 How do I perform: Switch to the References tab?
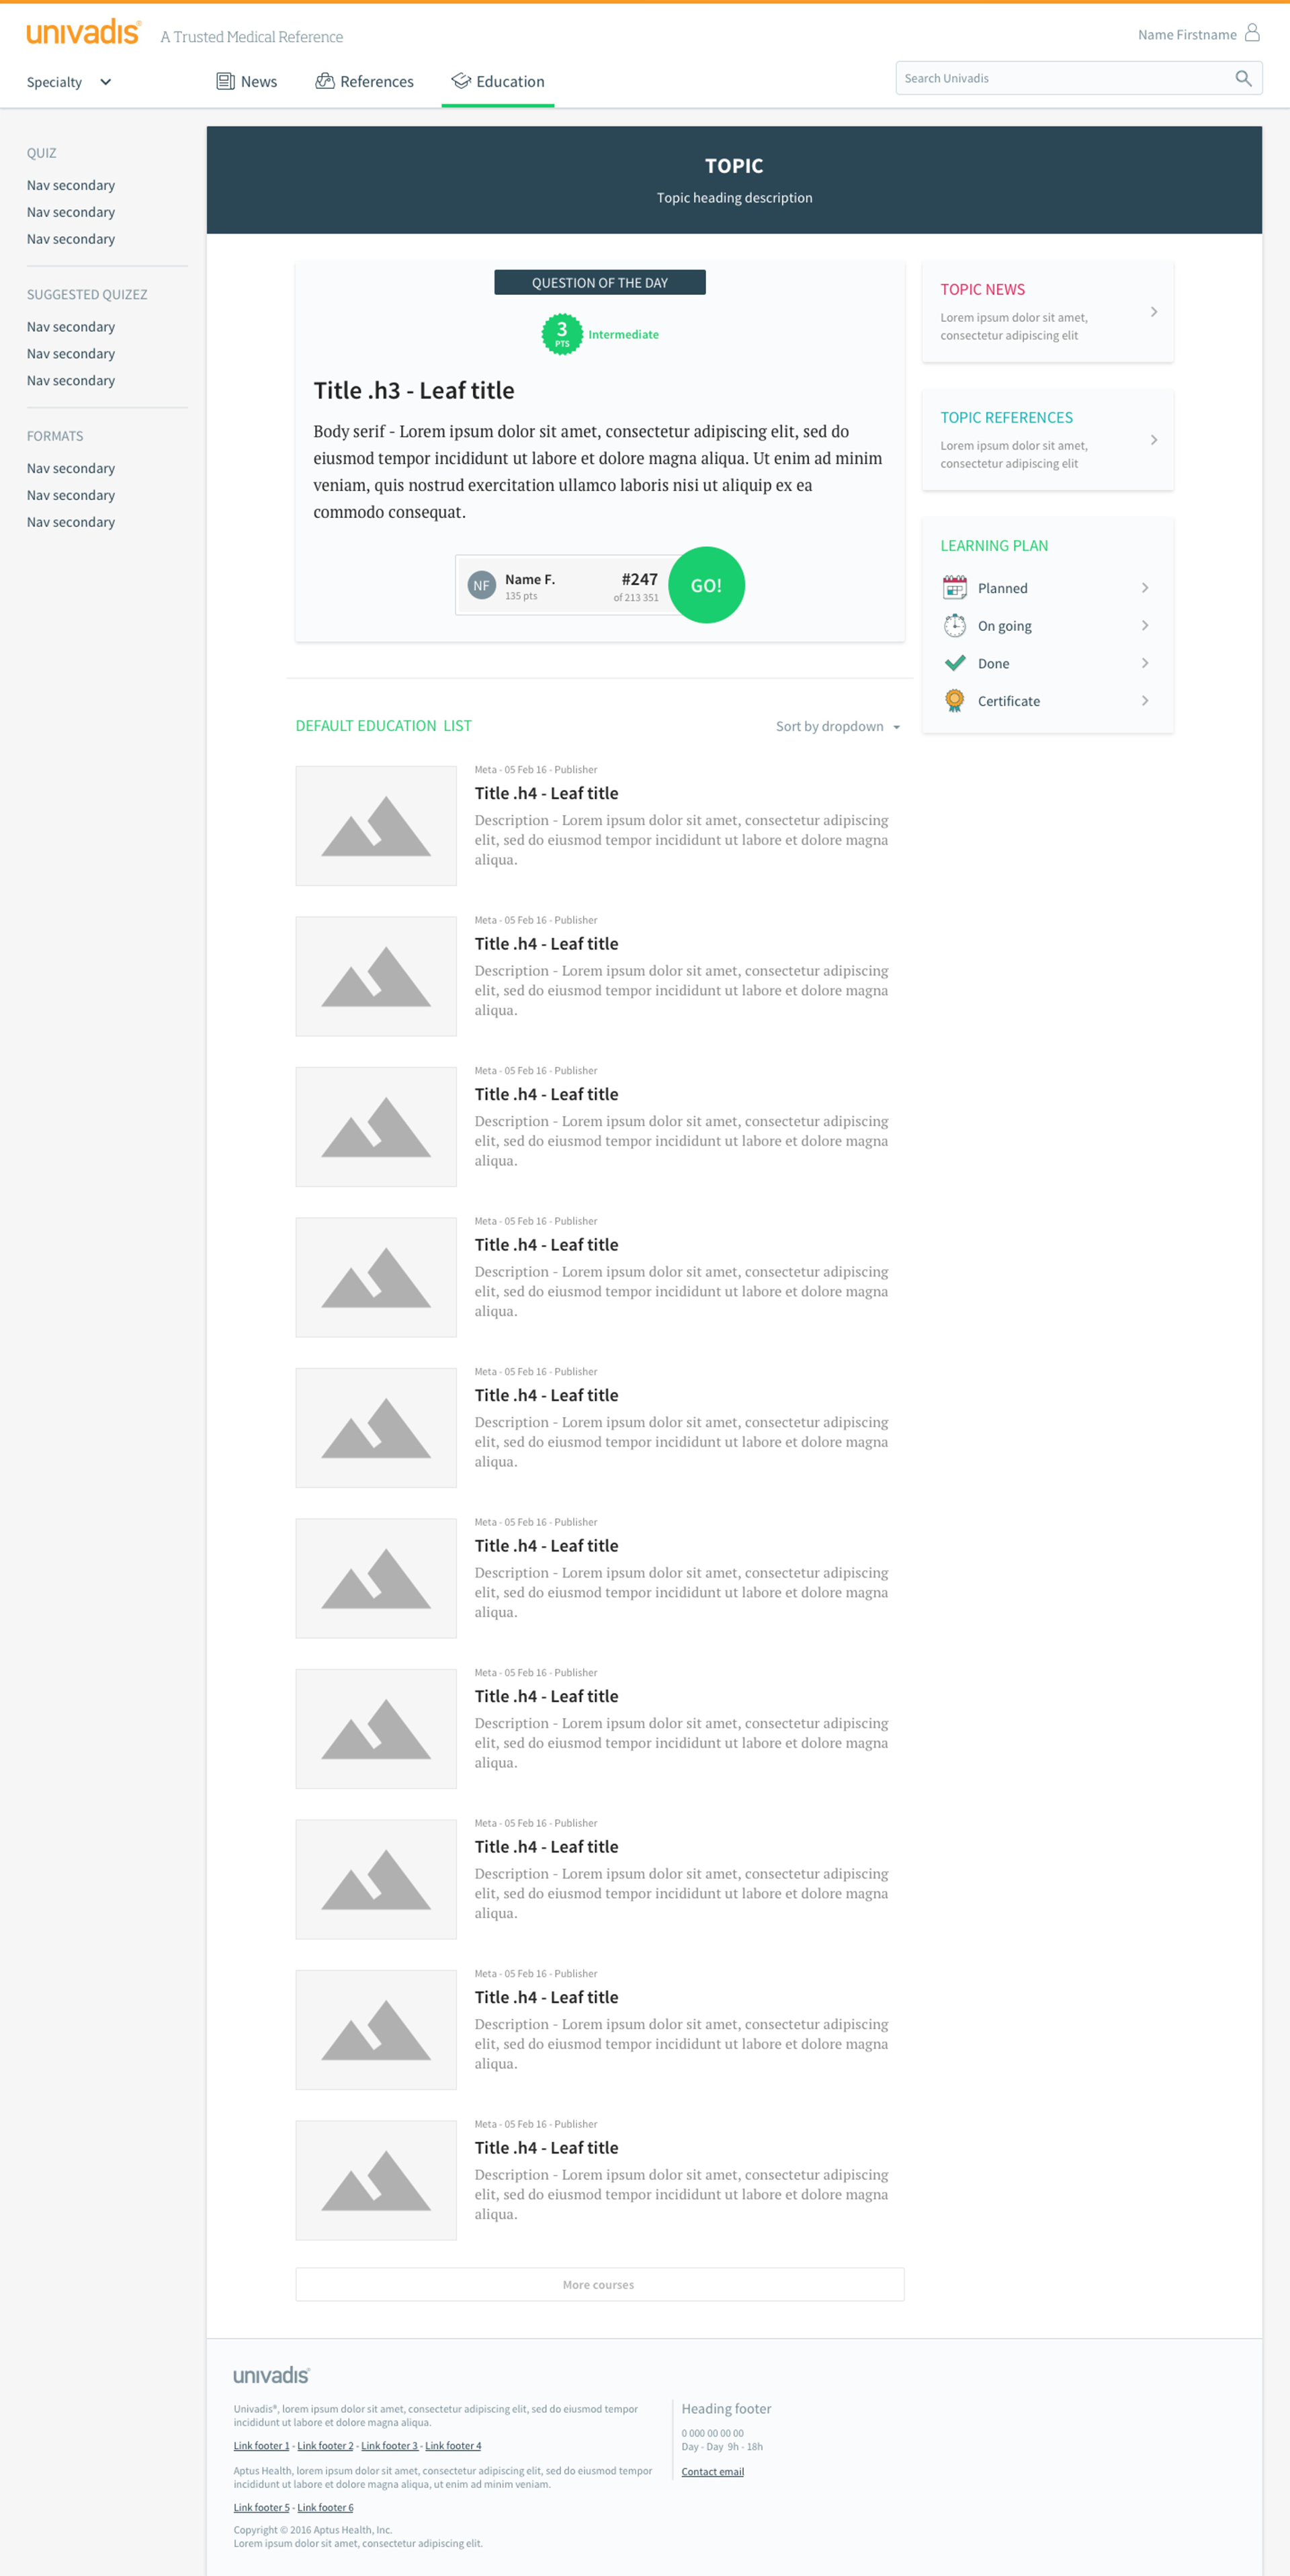pos(365,81)
